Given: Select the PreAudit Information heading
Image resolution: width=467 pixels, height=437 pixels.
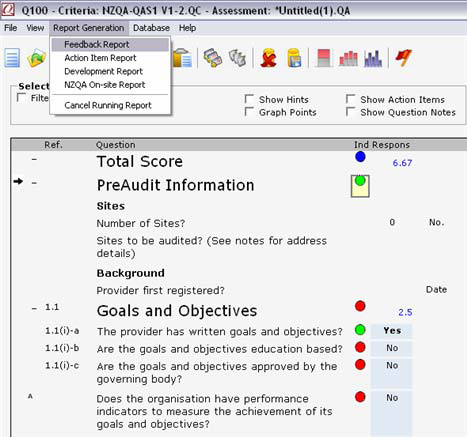Looking at the screenshot, I should (175, 185).
